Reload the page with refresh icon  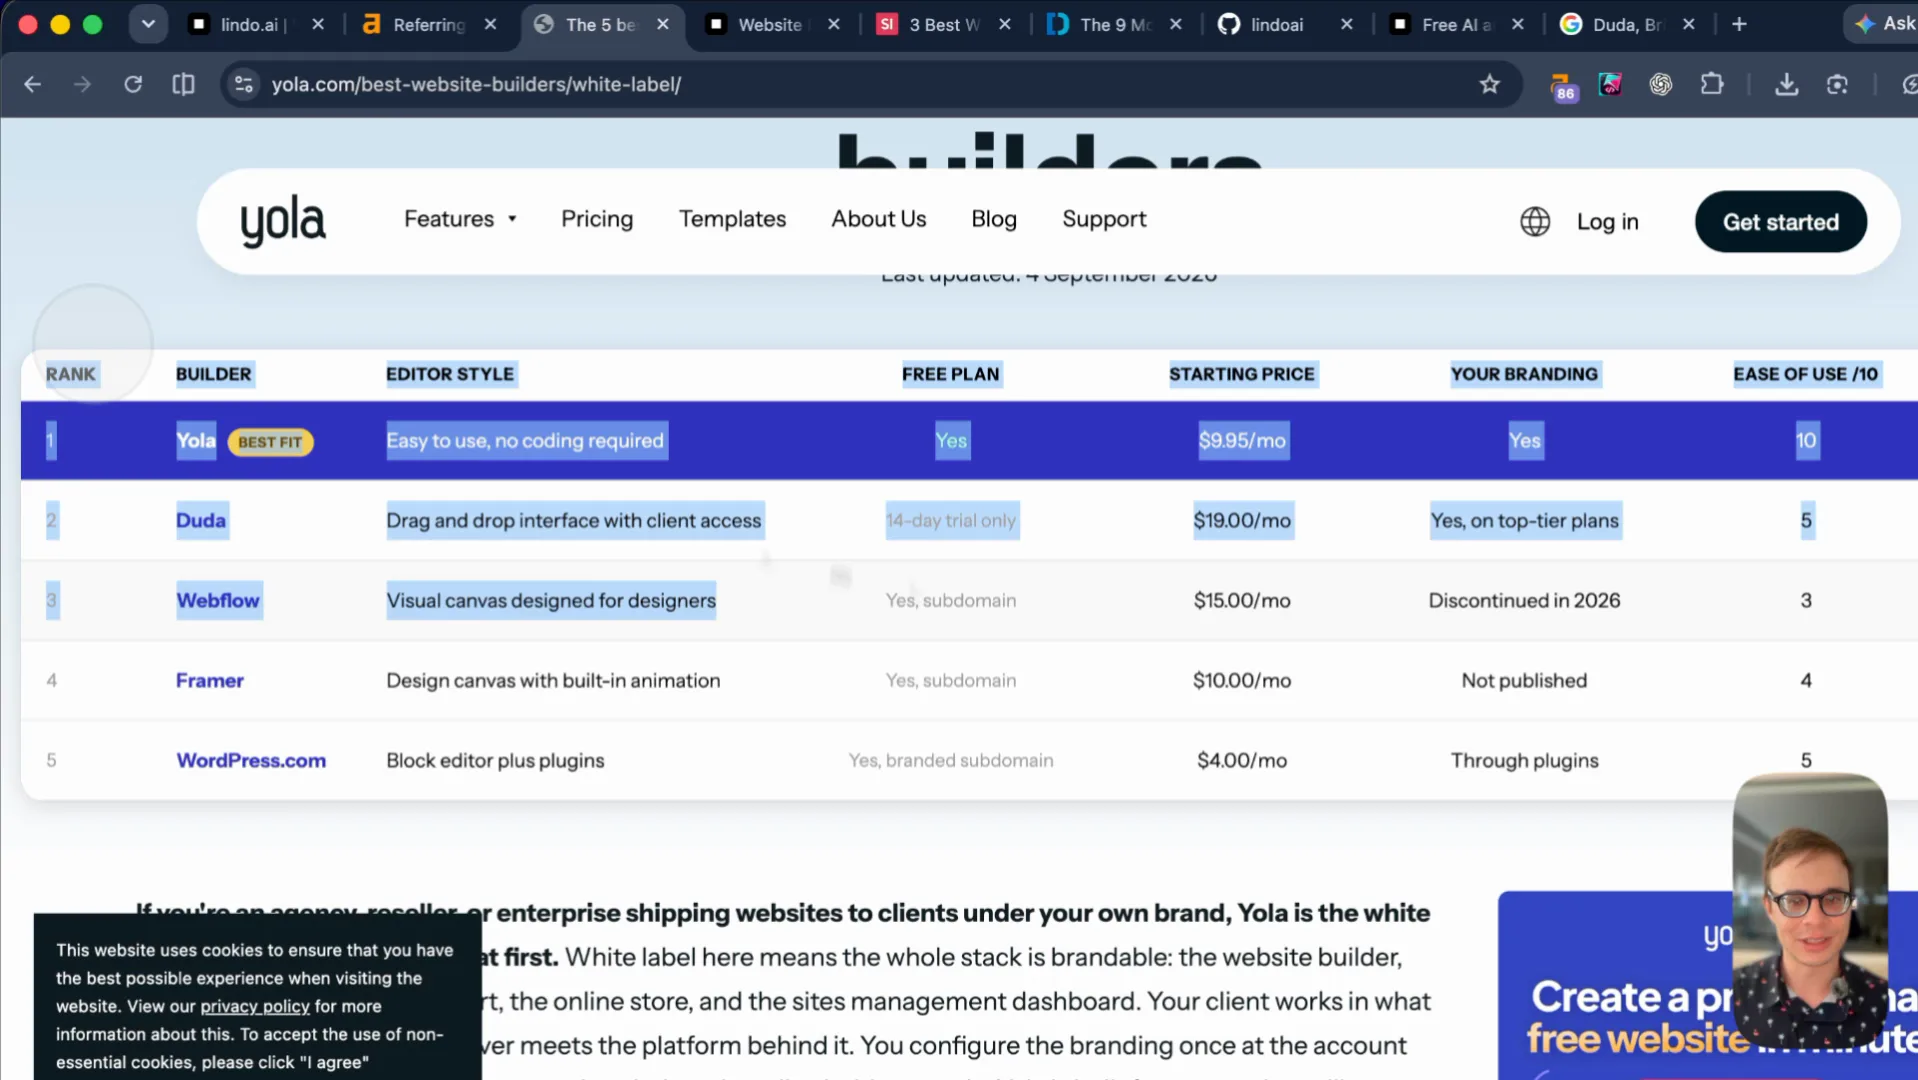click(133, 84)
